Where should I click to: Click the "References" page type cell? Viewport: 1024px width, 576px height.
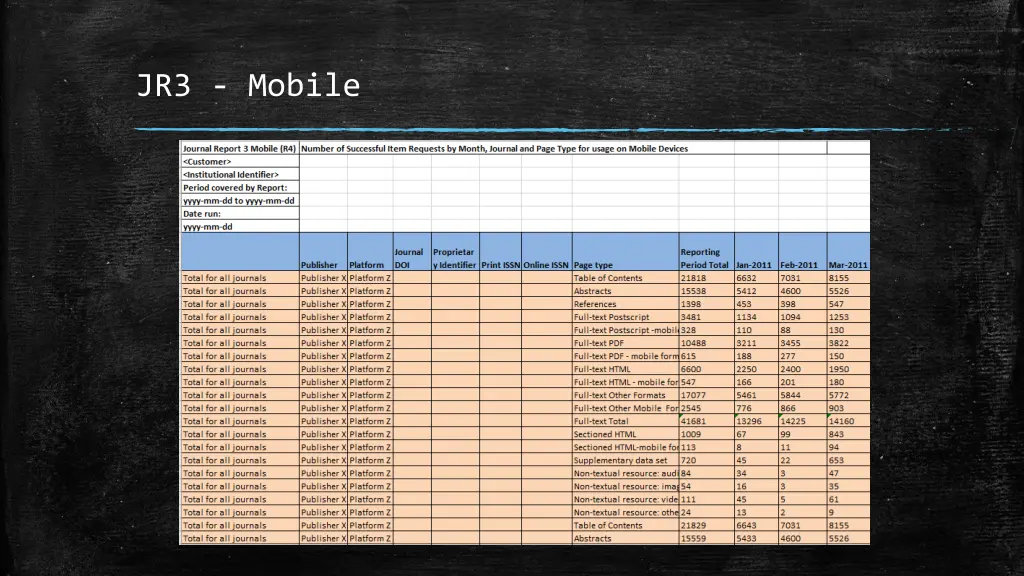[x=625, y=304]
